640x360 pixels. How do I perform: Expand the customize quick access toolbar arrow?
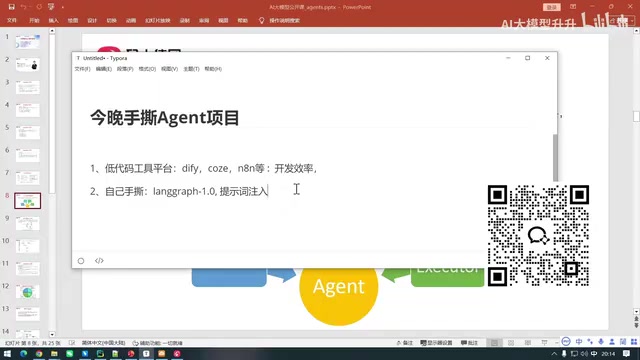tap(63, 7)
